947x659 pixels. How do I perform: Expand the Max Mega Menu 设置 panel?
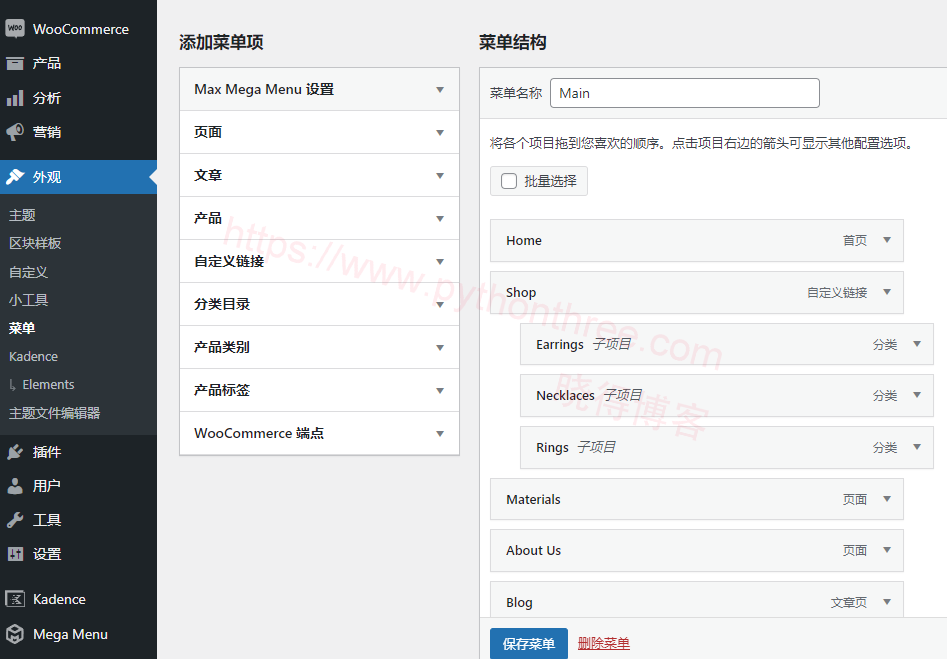tap(319, 89)
